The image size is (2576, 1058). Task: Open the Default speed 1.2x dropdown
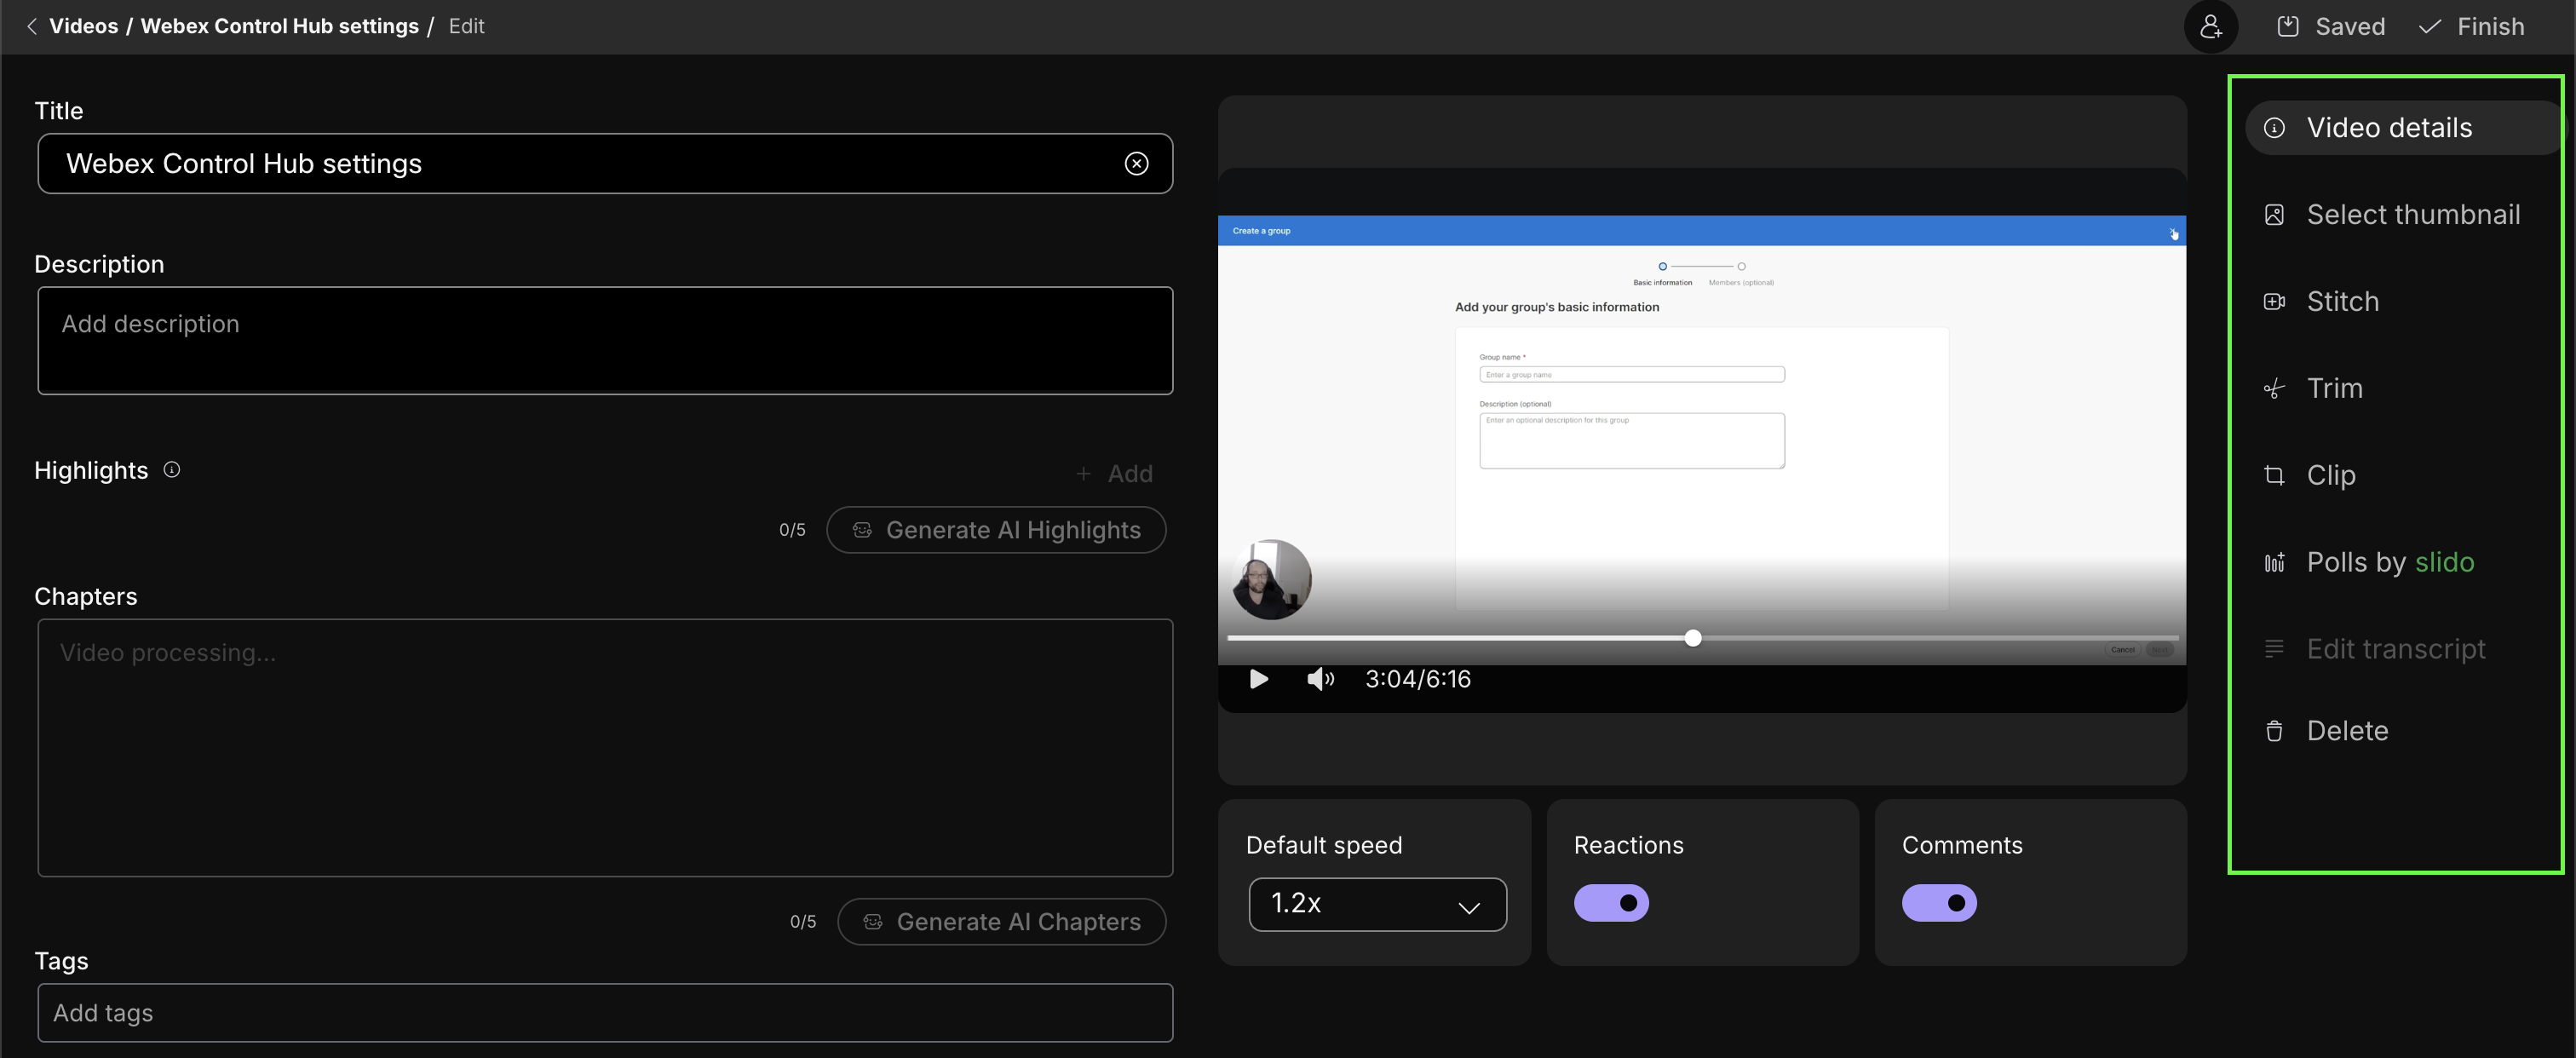point(1377,904)
